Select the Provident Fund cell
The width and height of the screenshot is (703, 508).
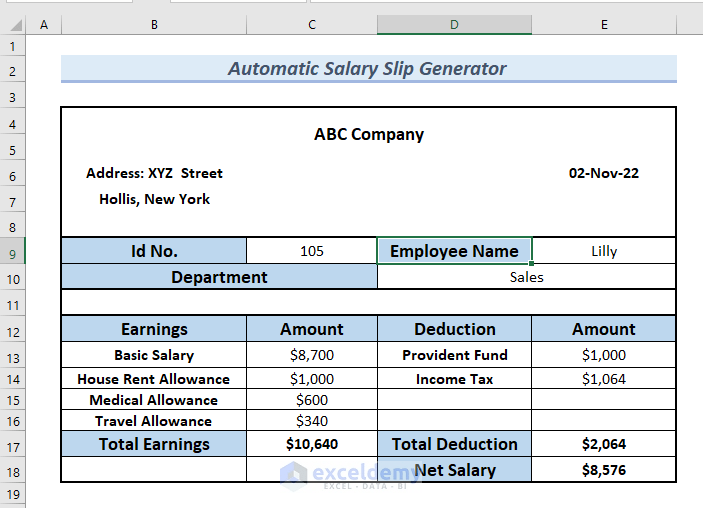454,355
